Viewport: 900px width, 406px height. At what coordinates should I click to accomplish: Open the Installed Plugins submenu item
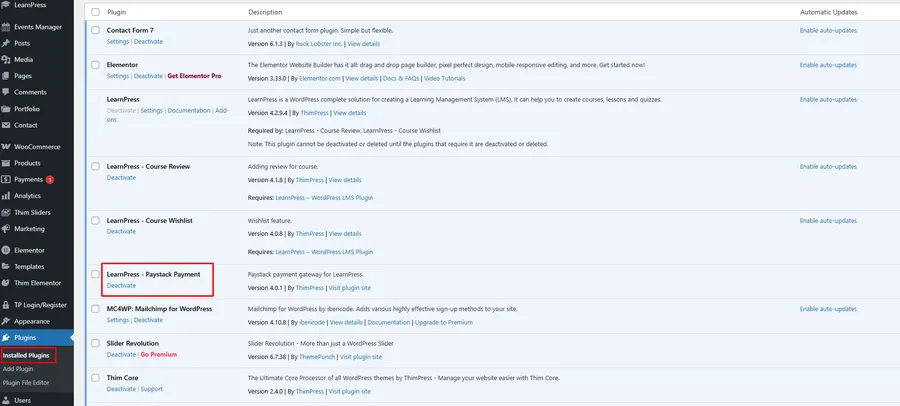(x=27, y=355)
